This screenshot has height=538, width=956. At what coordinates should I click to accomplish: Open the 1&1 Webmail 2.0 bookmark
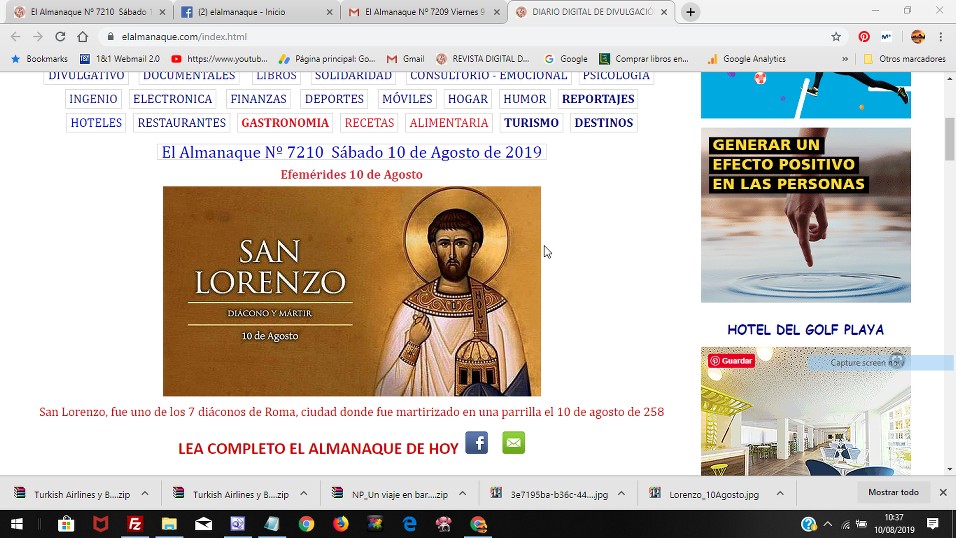[120, 59]
